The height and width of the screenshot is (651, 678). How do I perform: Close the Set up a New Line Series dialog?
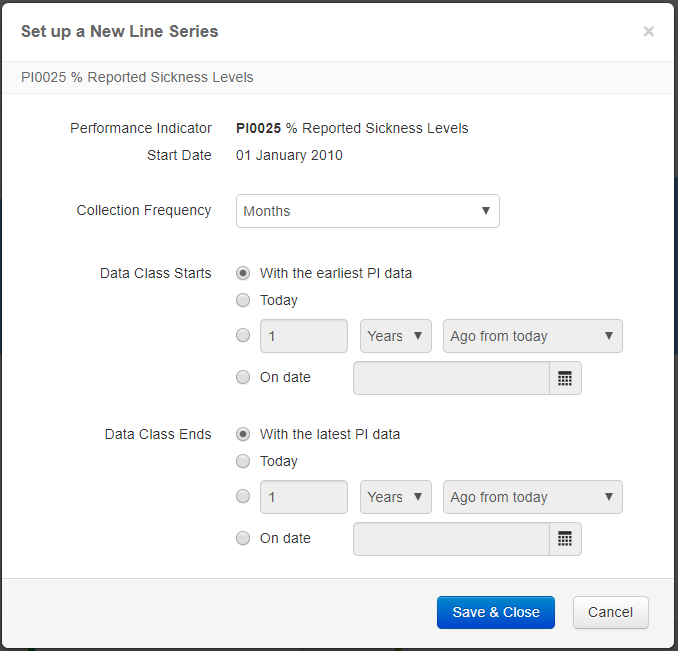coord(648,32)
